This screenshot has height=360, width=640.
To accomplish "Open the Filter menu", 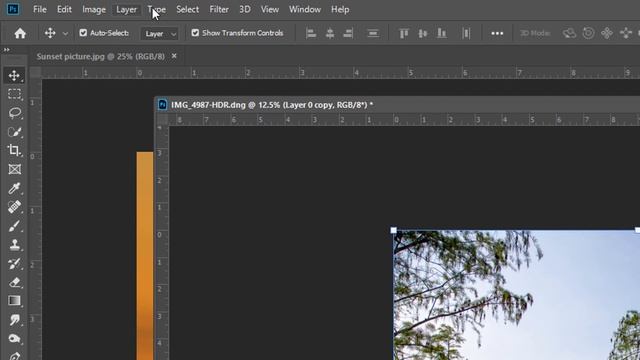I will pyautogui.click(x=219, y=9).
